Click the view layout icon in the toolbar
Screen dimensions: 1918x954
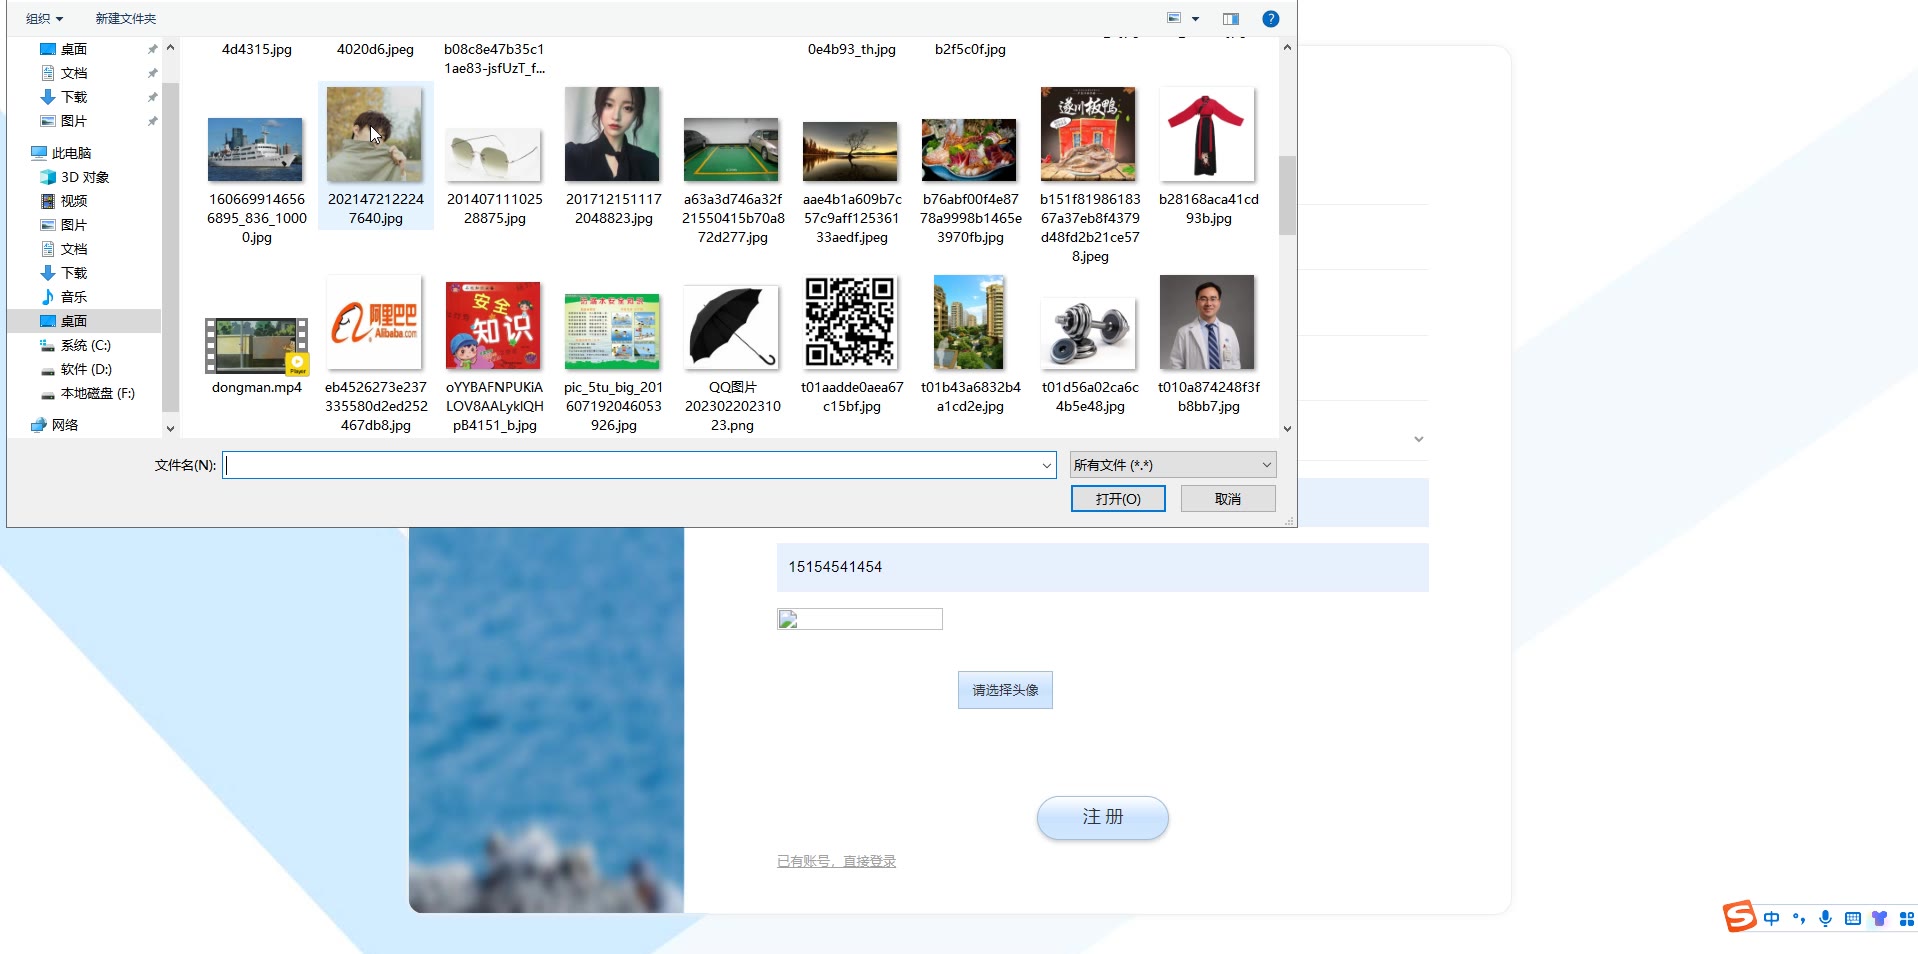click(x=1174, y=18)
